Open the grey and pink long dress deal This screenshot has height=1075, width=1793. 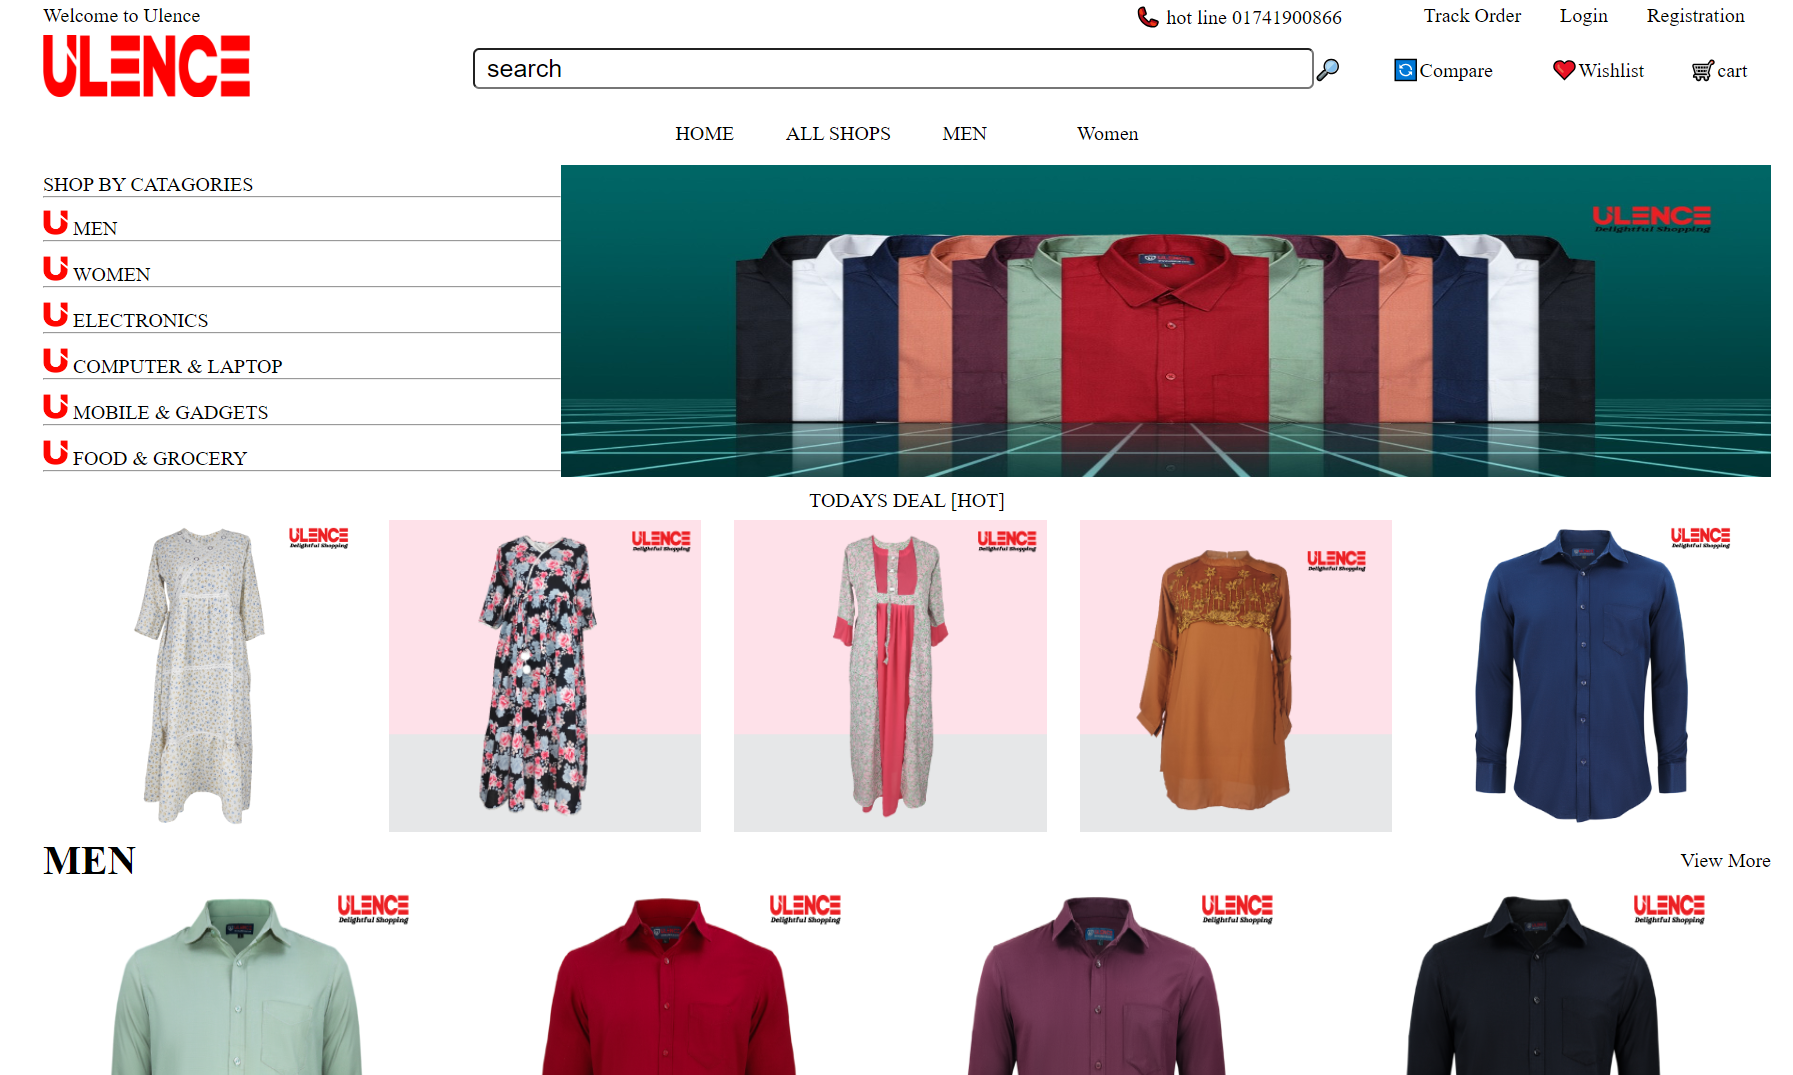pos(890,676)
